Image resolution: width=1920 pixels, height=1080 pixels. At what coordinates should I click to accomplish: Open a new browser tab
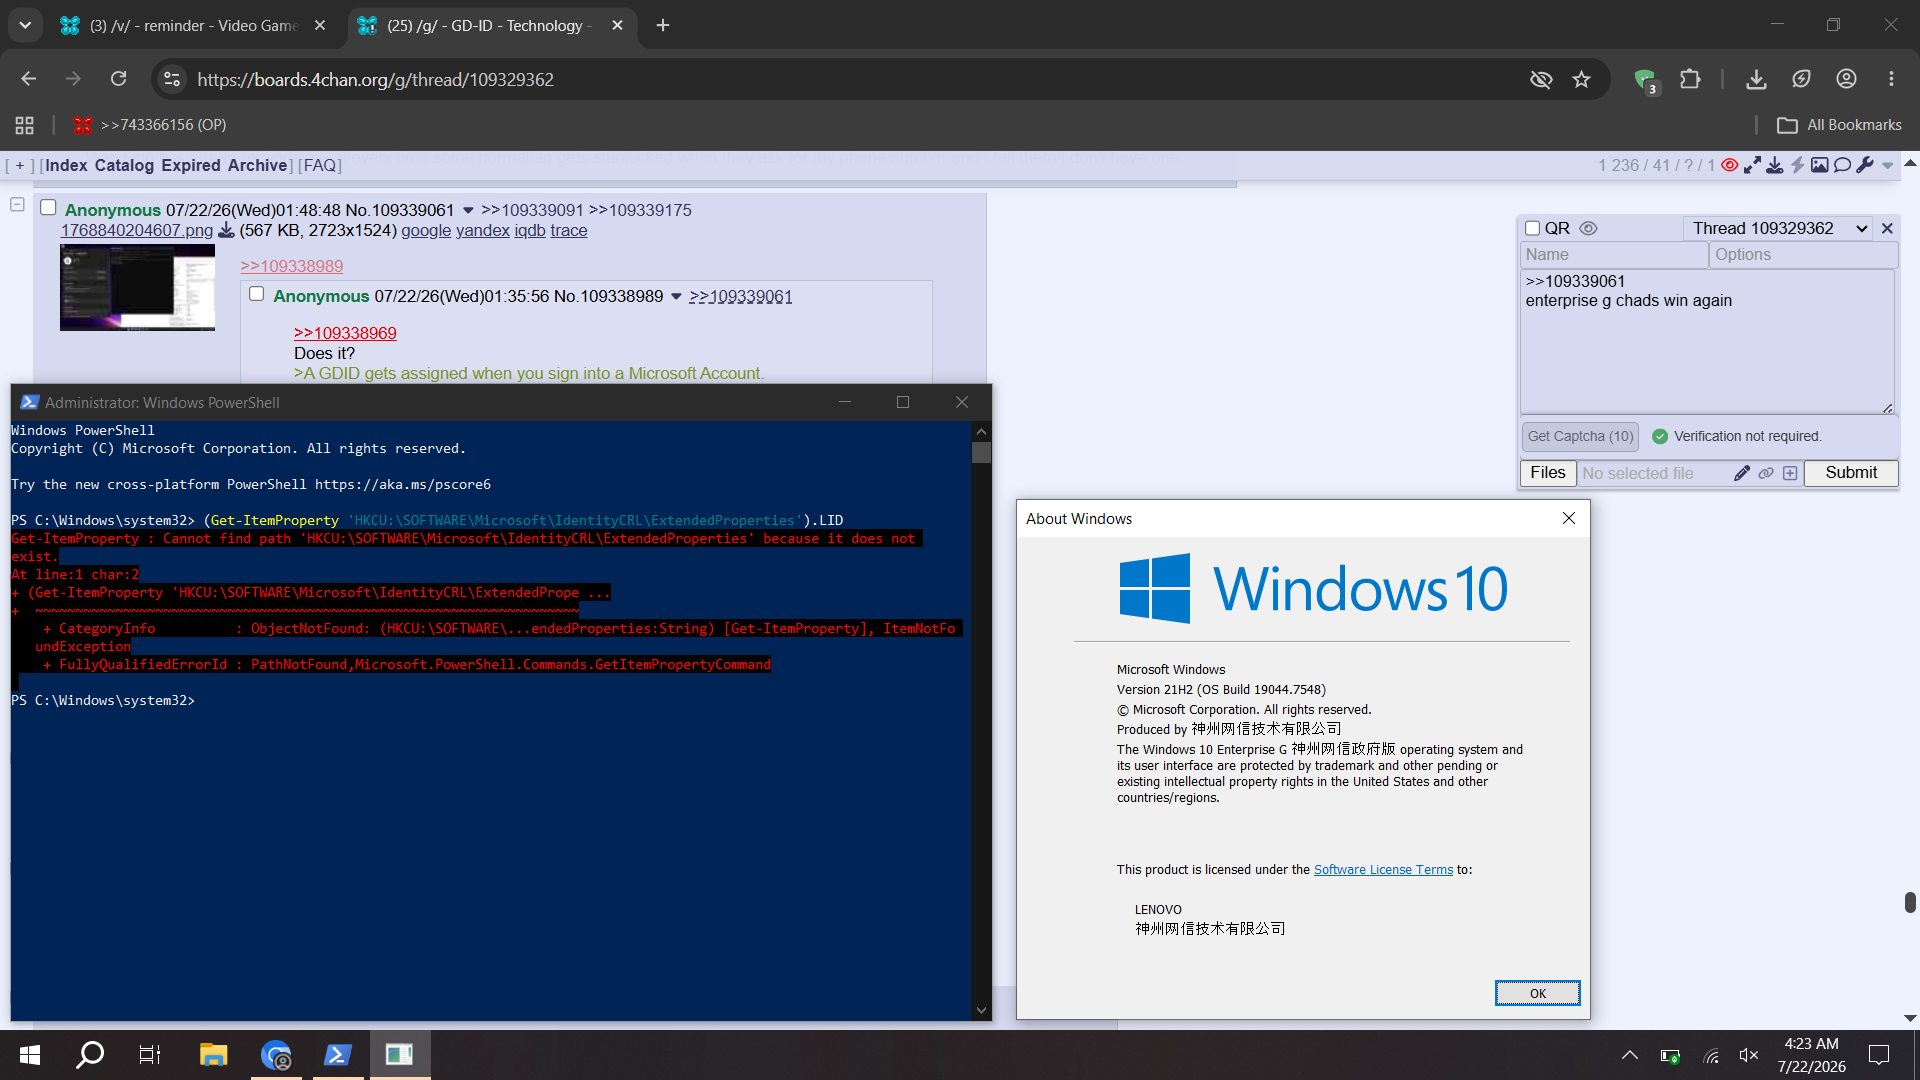coord(663,26)
